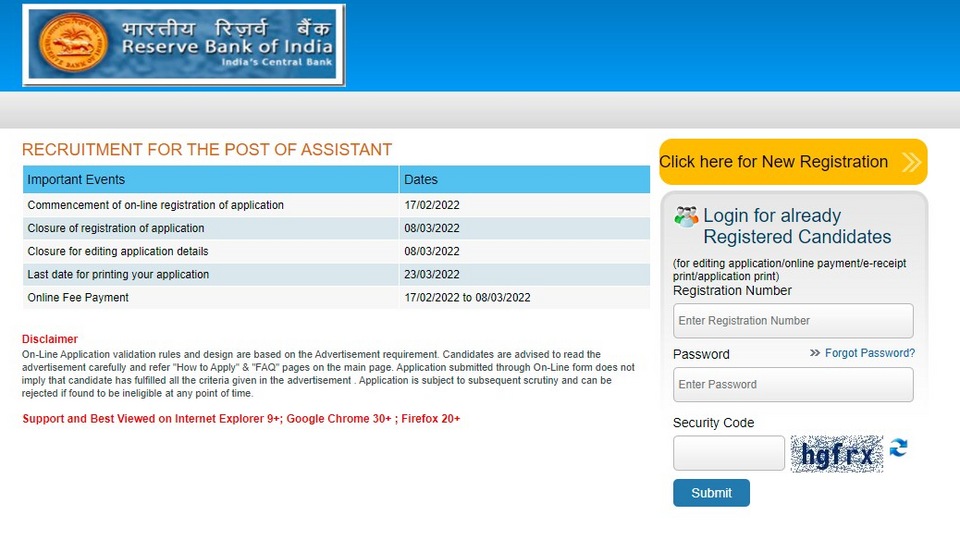This screenshot has width=960, height=540.
Task: Click the arrows beside Forgot Password
Action: 814,353
